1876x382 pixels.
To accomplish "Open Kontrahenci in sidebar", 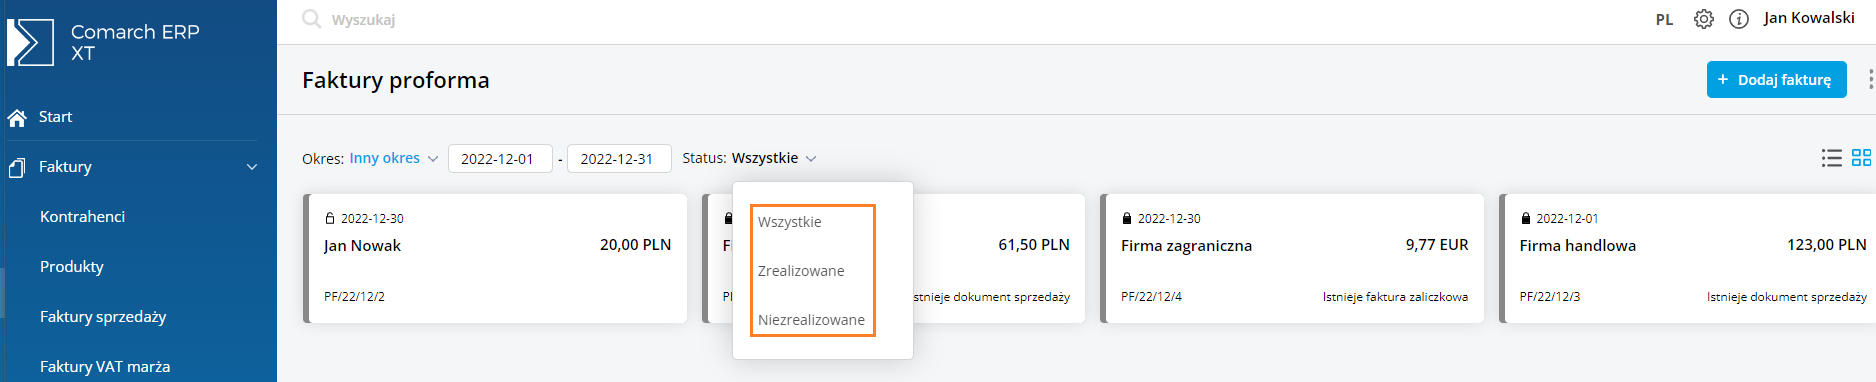I will click(82, 217).
